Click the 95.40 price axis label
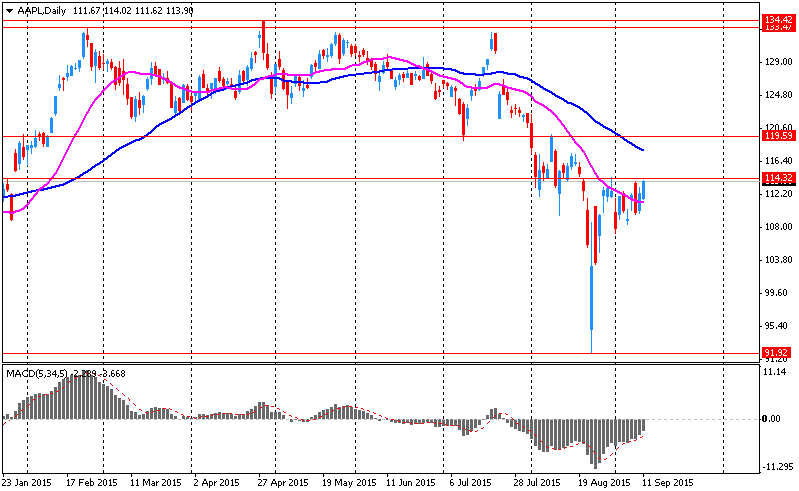This screenshot has width=799, height=491. 776,326
